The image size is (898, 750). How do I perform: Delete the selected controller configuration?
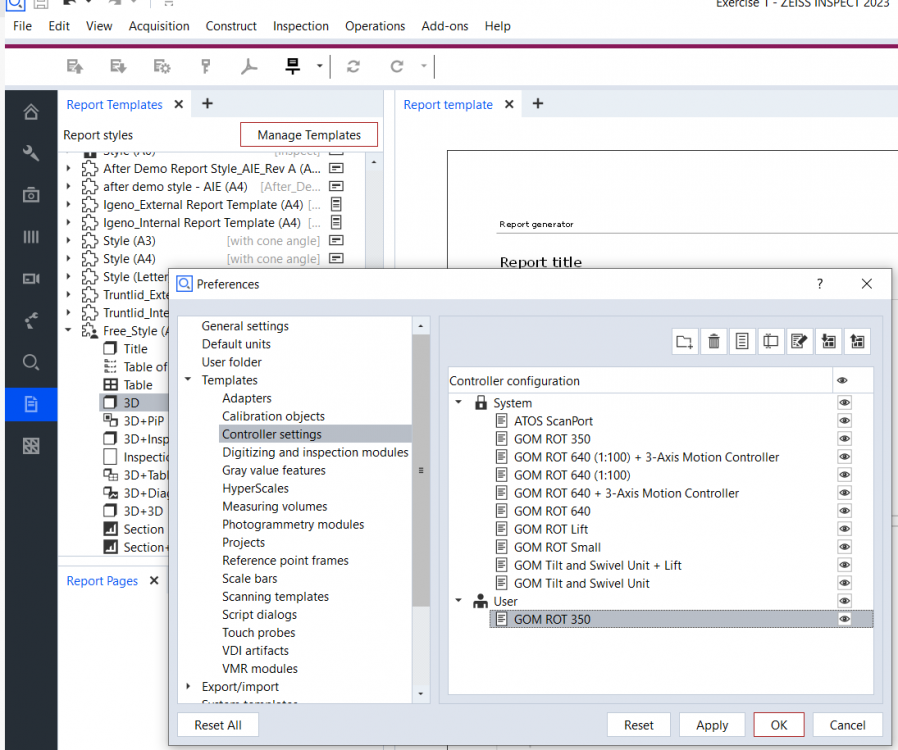point(713,341)
